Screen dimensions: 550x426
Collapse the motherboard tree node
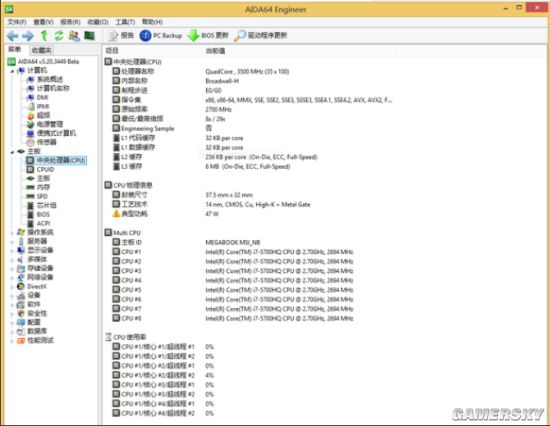pos(12,152)
